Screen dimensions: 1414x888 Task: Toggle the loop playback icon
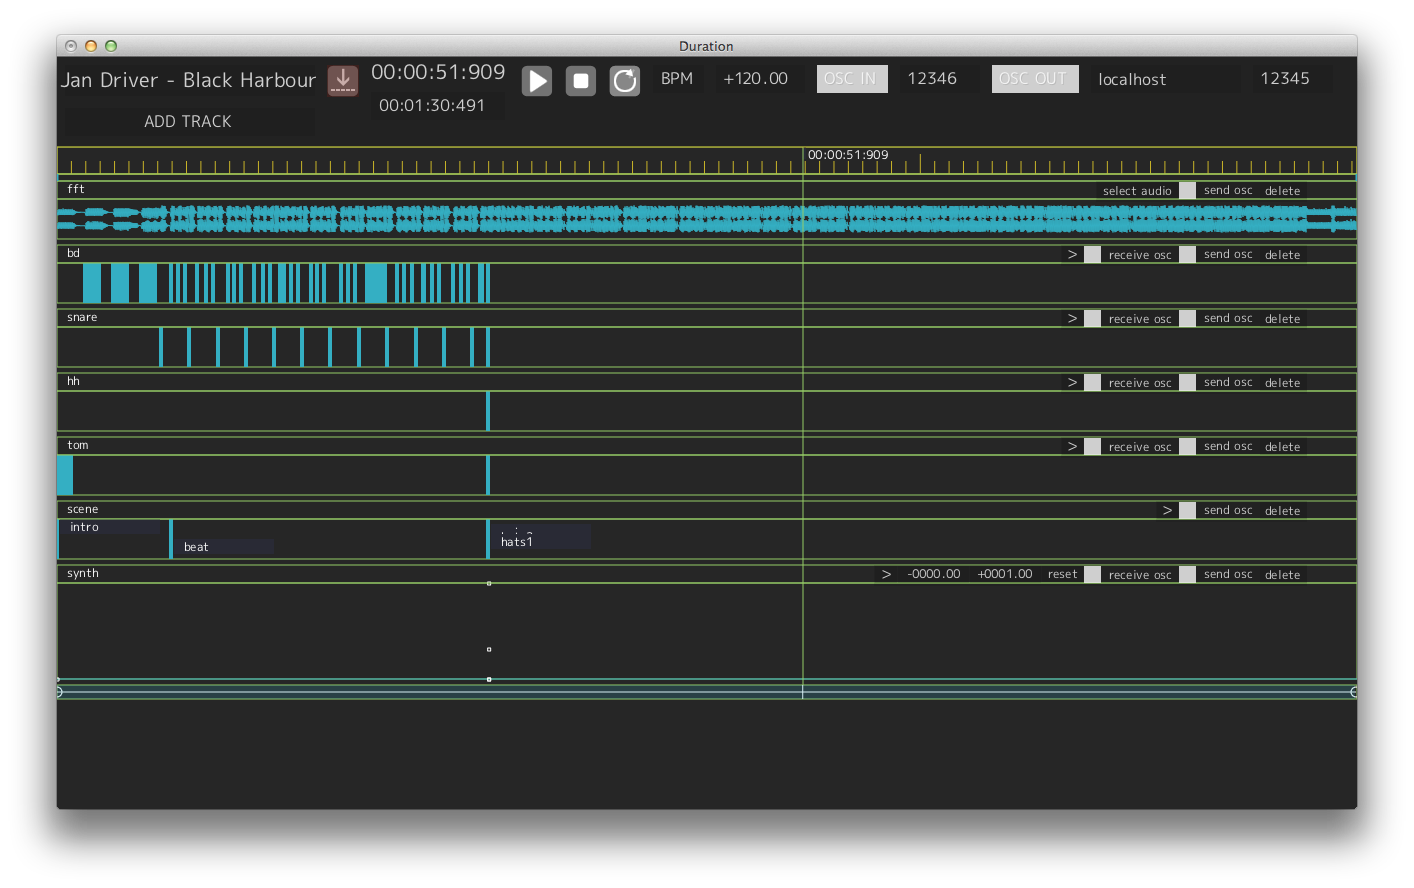tap(625, 81)
